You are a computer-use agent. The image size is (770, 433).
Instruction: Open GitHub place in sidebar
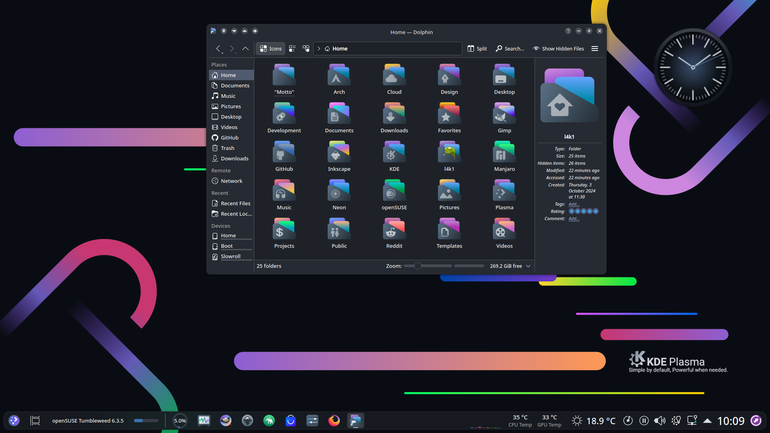coord(231,137)
